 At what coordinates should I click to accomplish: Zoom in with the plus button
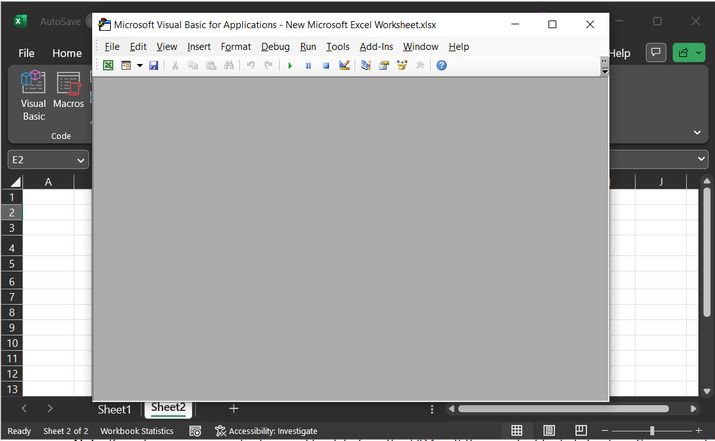pos(699,430)
